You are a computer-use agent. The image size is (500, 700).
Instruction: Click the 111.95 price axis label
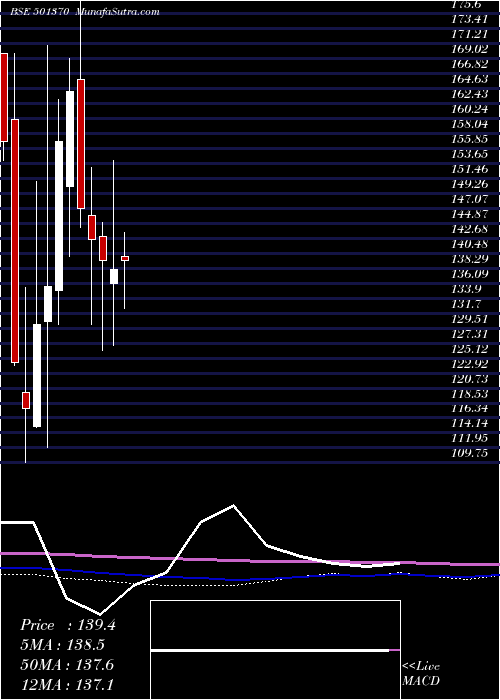(x=471, y=439)
